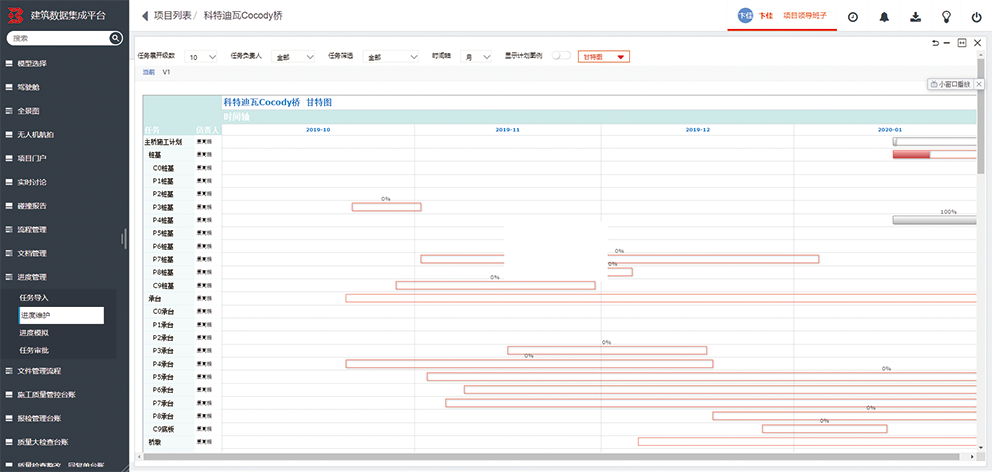Select 任务导入 in the sidebar
The width and height of the screenshot is (992, 472).
(35, 298)
